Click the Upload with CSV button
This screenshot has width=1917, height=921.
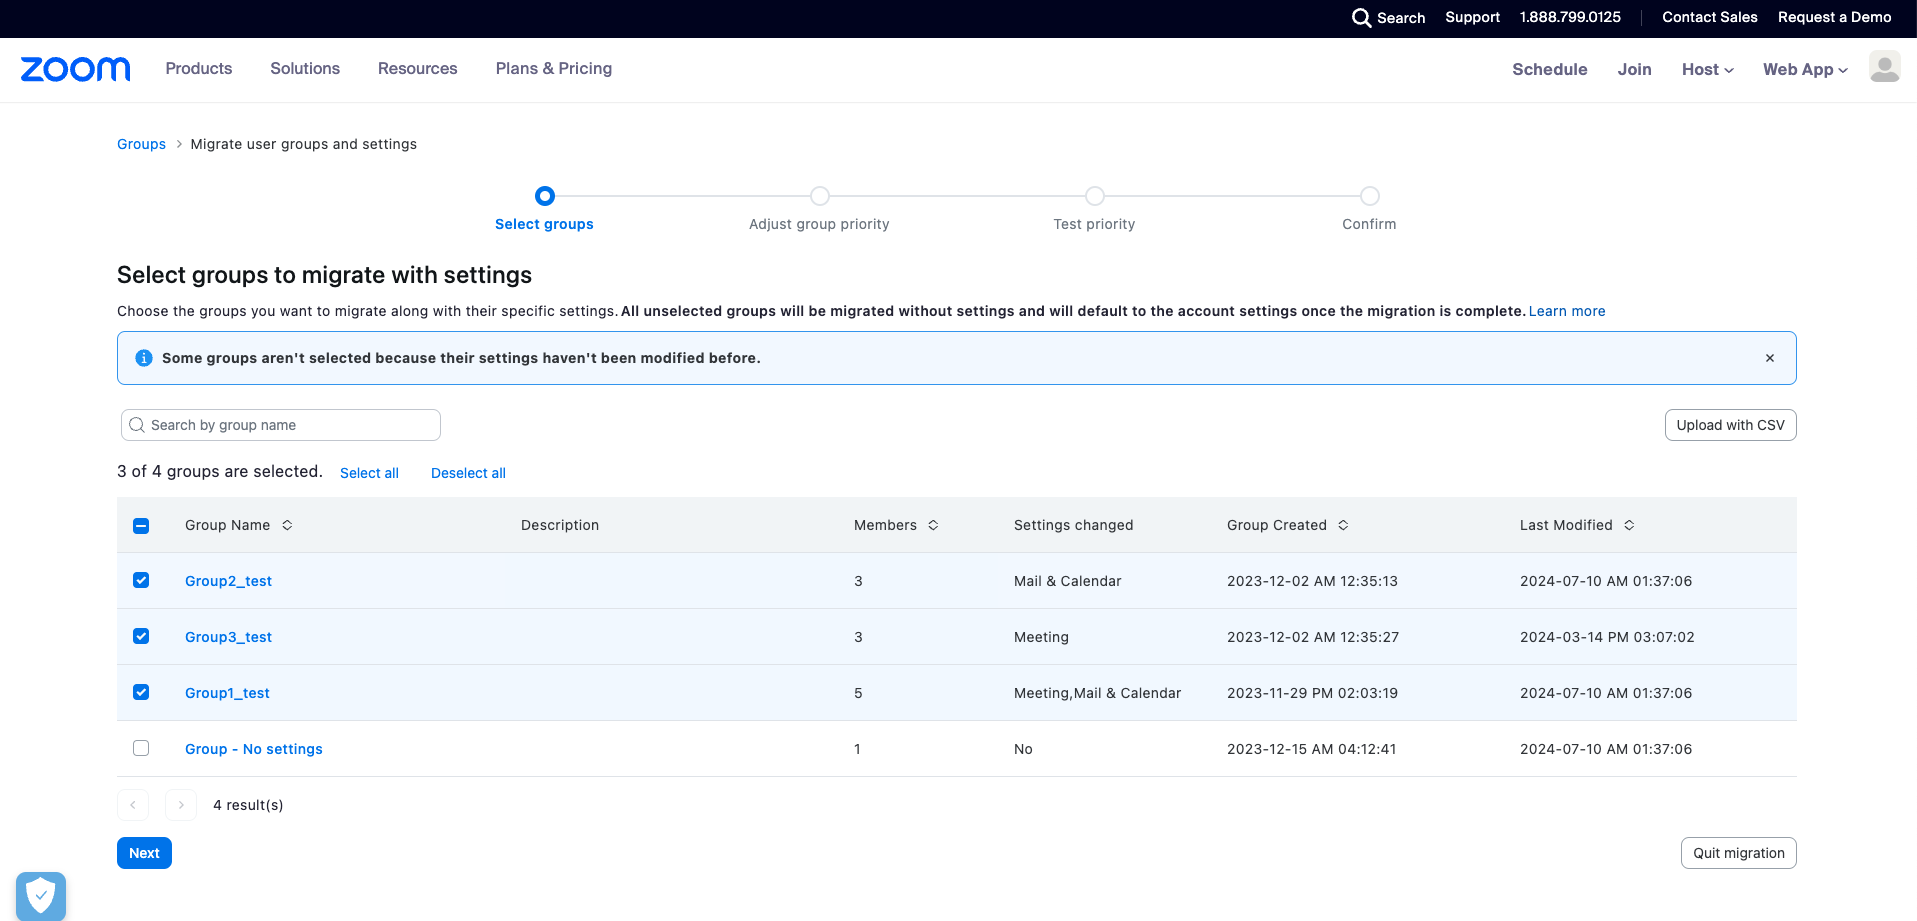[1730, 425]
